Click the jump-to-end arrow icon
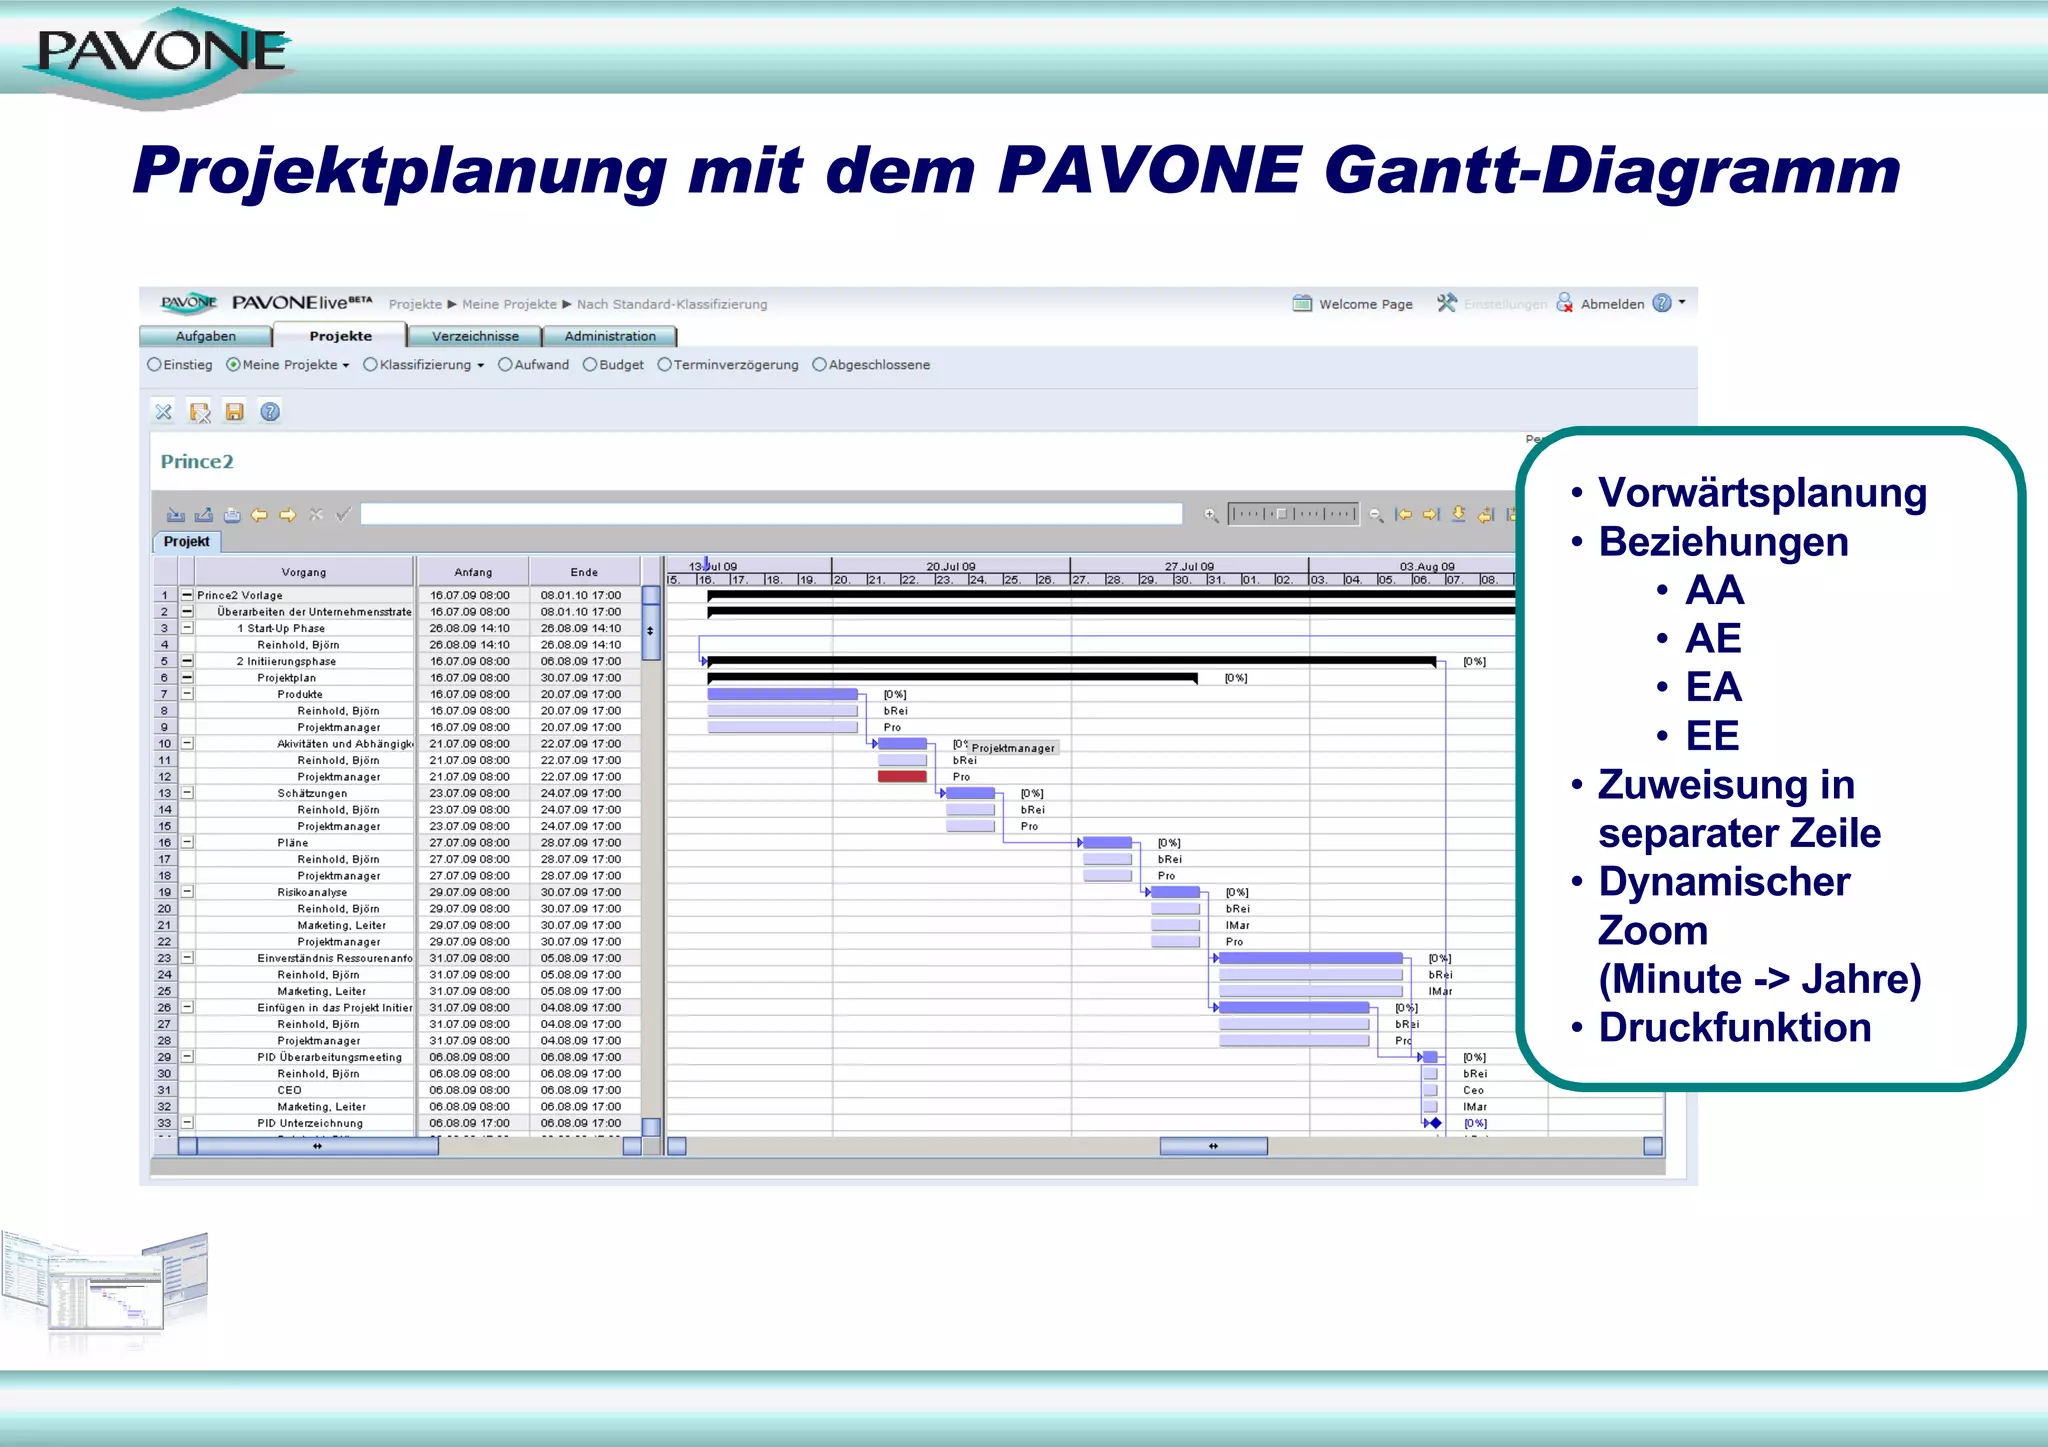2048x1447 pixels. (1431, 515)
